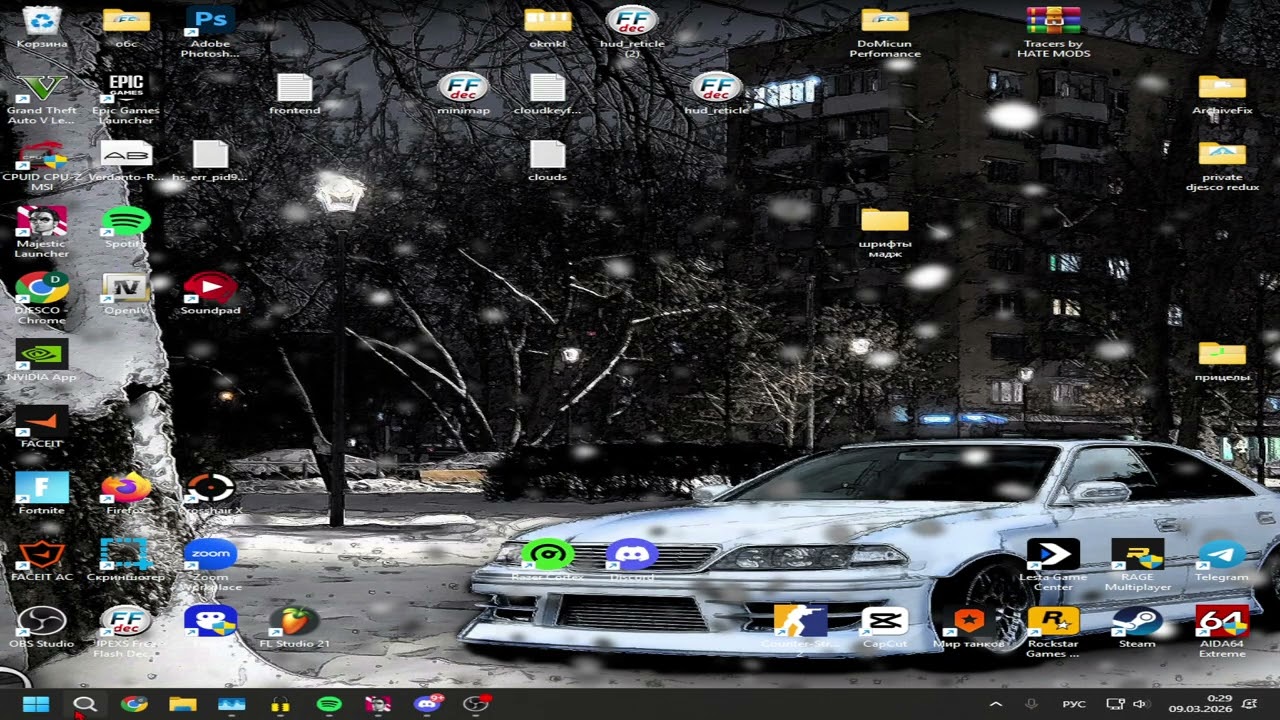Image resolution: width=1280 pixels, height=720 pixels.
Task: Open Tracers by HATE MODS archive
Action: pyautogui.click(x=1053, y=31)
